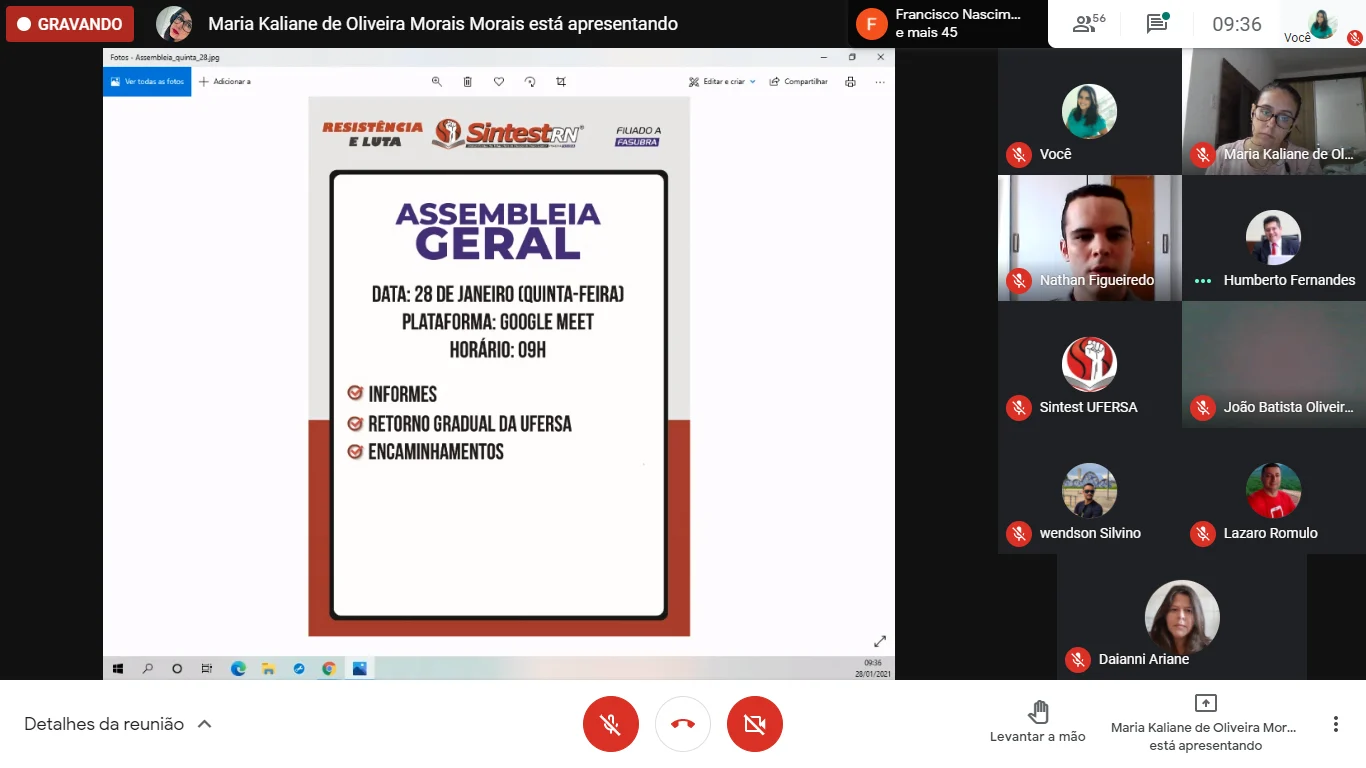This screenshot has height=768, width=1366.
Task: Click the GRAVANDO recording indicator
Action: pyautogui.click(x=70, y=24)
